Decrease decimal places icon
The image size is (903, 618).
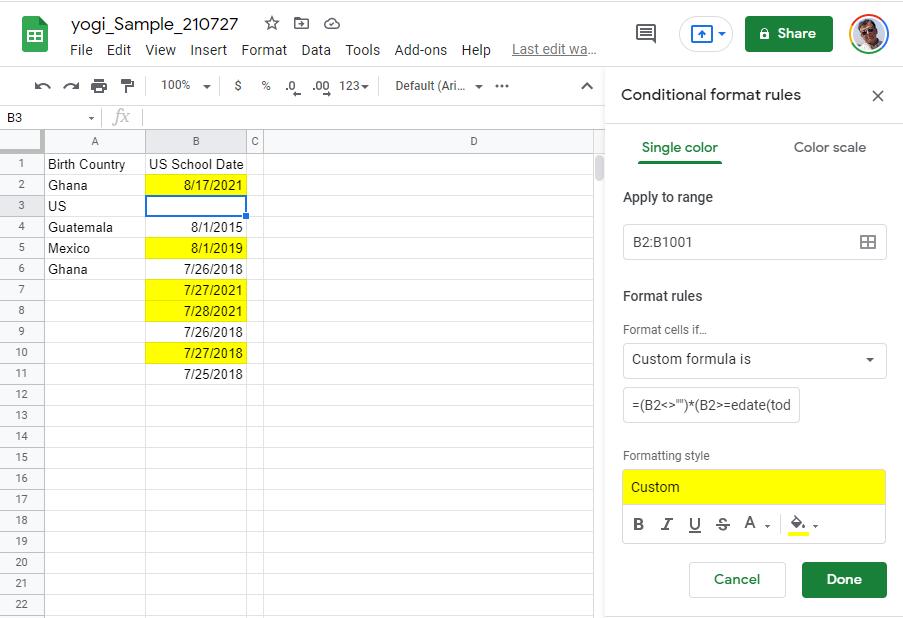pos(291,86)
